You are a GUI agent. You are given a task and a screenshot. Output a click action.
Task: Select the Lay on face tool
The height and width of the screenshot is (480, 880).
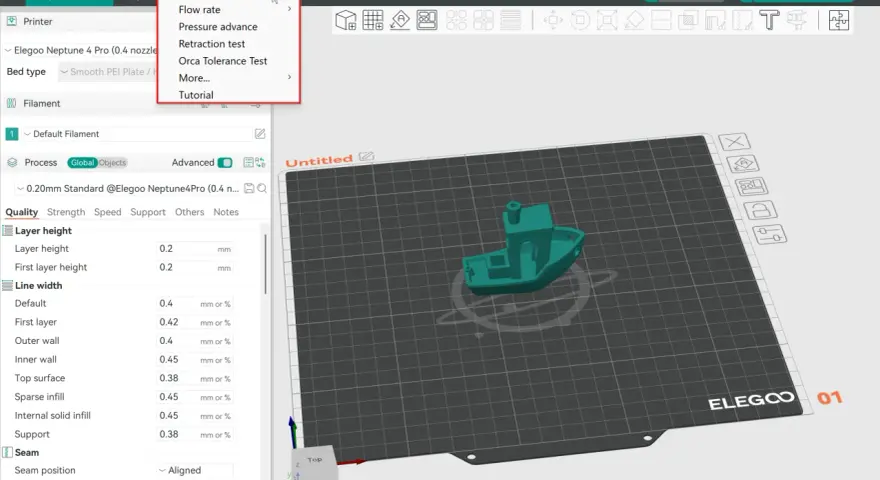click(634, 21)
